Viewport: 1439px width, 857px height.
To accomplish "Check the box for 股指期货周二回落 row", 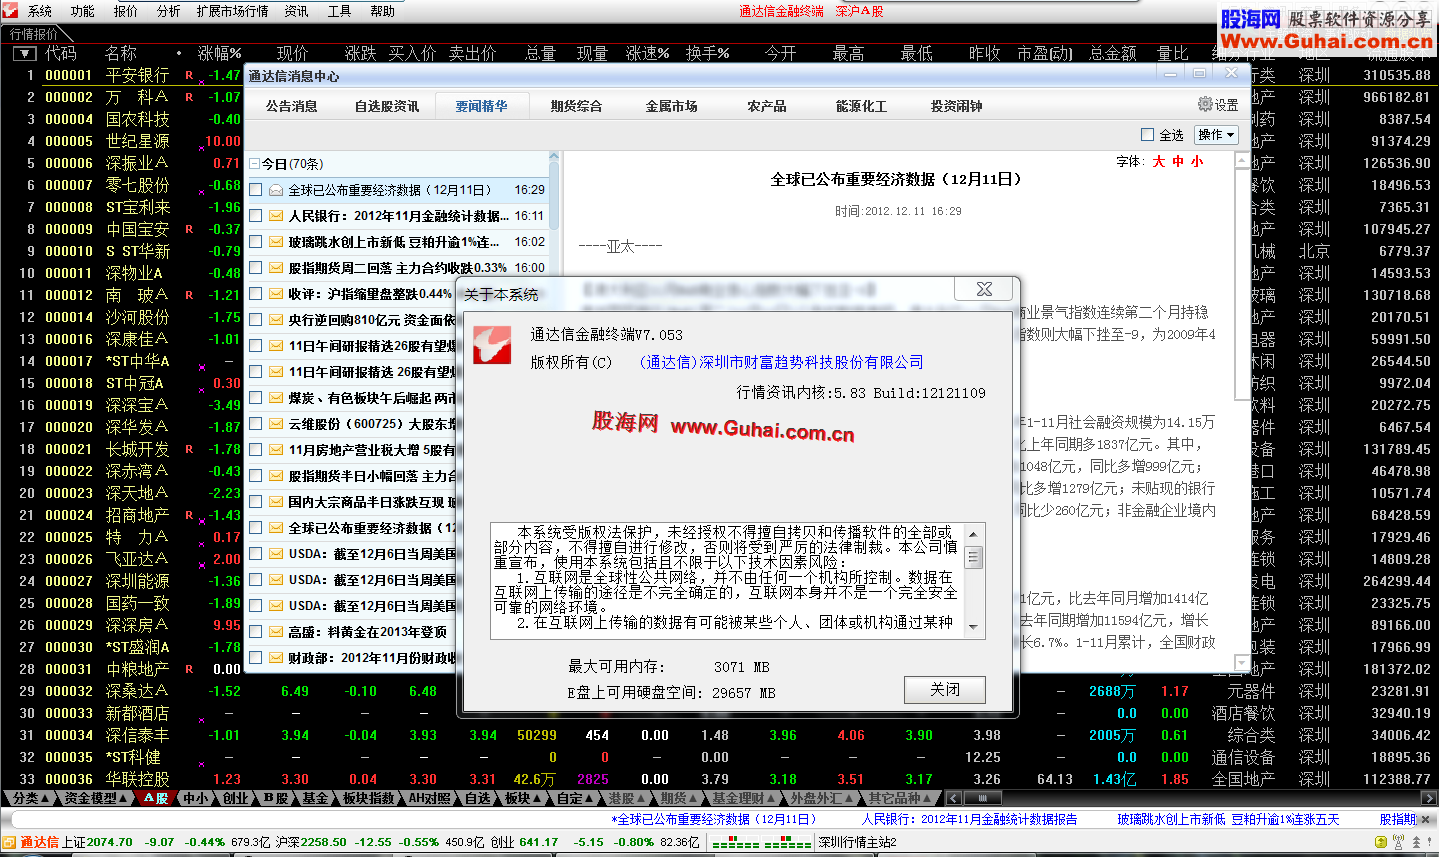I will 256,268.
